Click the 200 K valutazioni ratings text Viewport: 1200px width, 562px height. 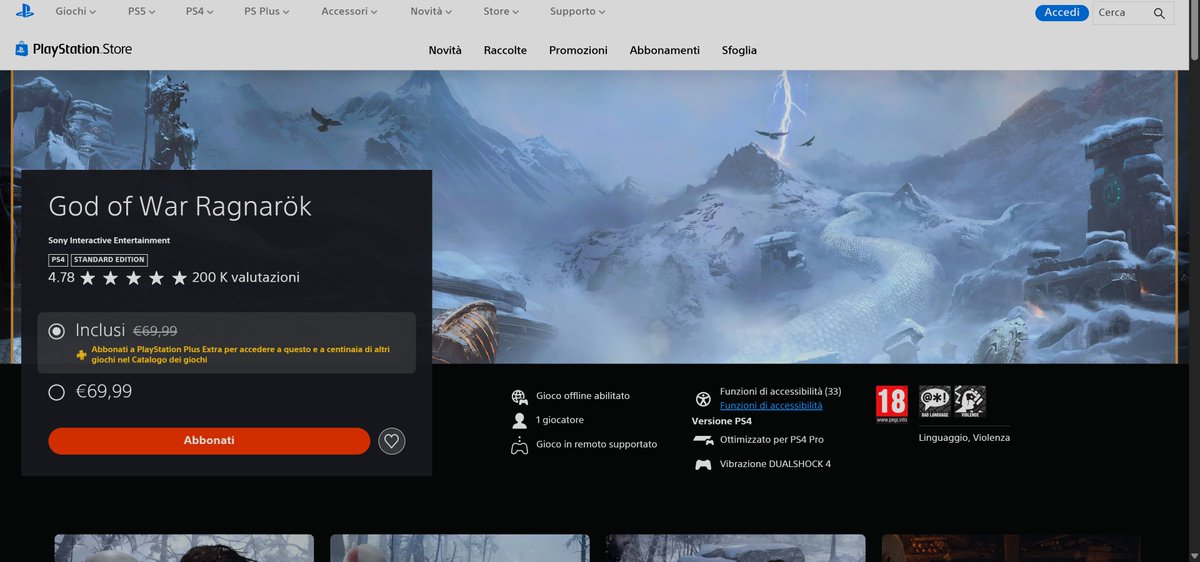[x=245, y=277]
